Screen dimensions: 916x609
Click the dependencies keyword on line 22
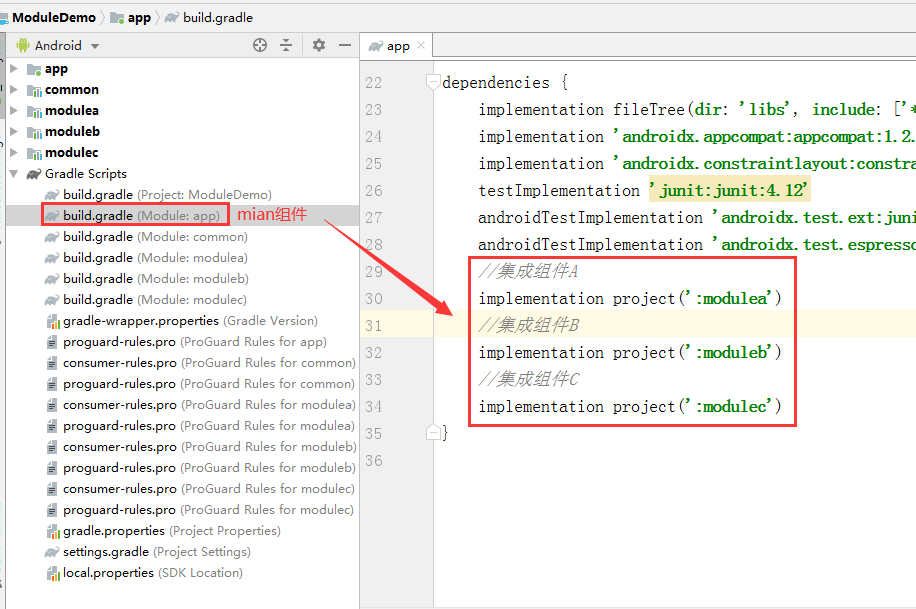496,82
